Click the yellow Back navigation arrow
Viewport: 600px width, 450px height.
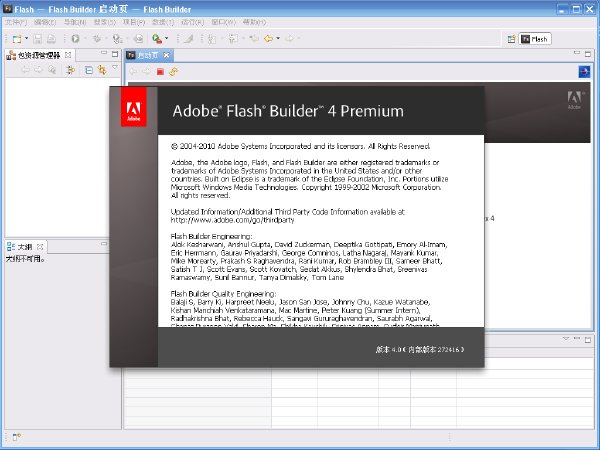(269, 39)
